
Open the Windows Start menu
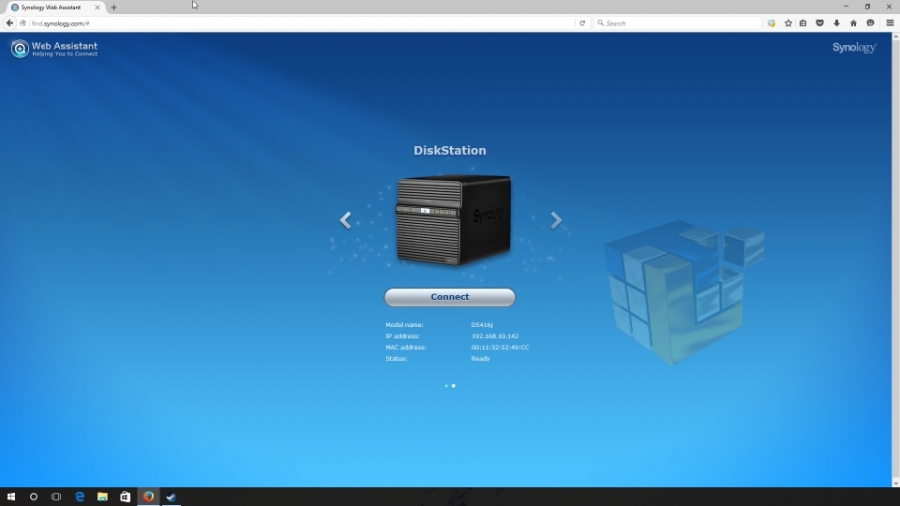click(11, 497)
